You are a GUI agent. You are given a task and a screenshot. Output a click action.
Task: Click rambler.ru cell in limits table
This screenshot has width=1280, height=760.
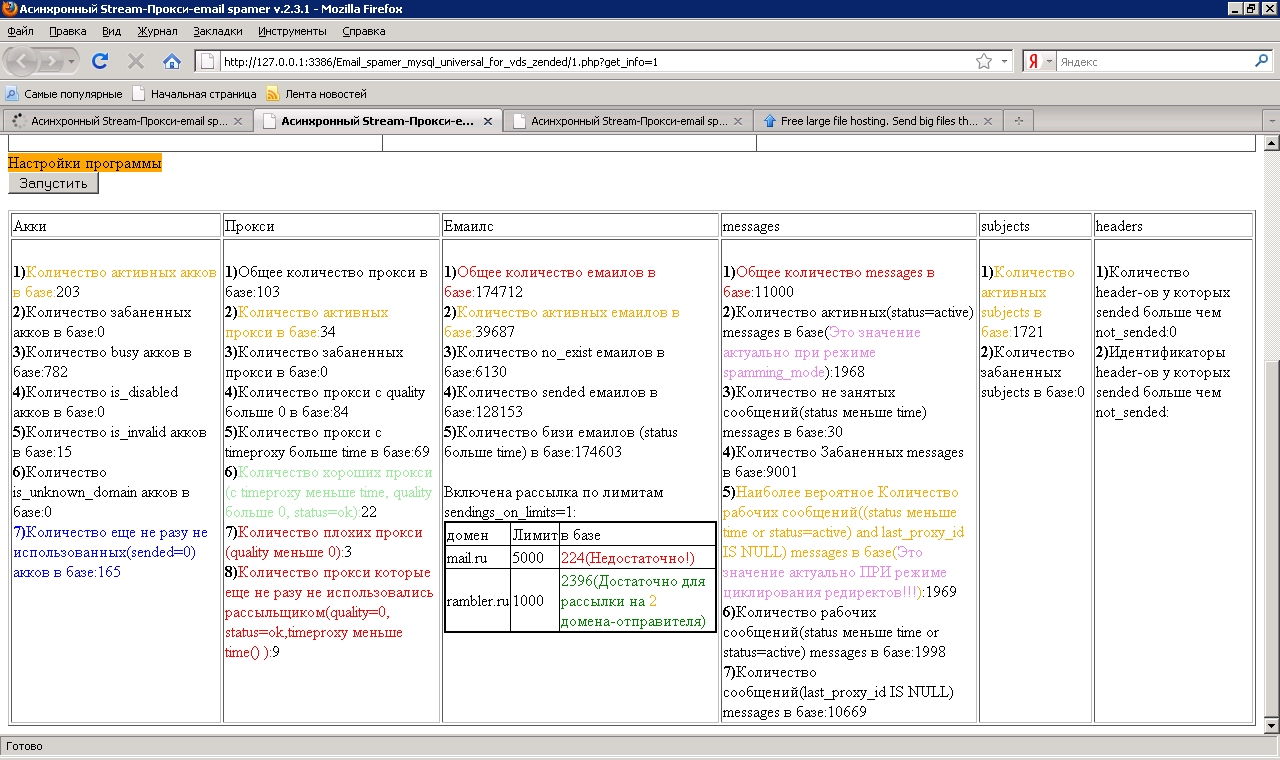pyautogui.click(x=478, y=601)
